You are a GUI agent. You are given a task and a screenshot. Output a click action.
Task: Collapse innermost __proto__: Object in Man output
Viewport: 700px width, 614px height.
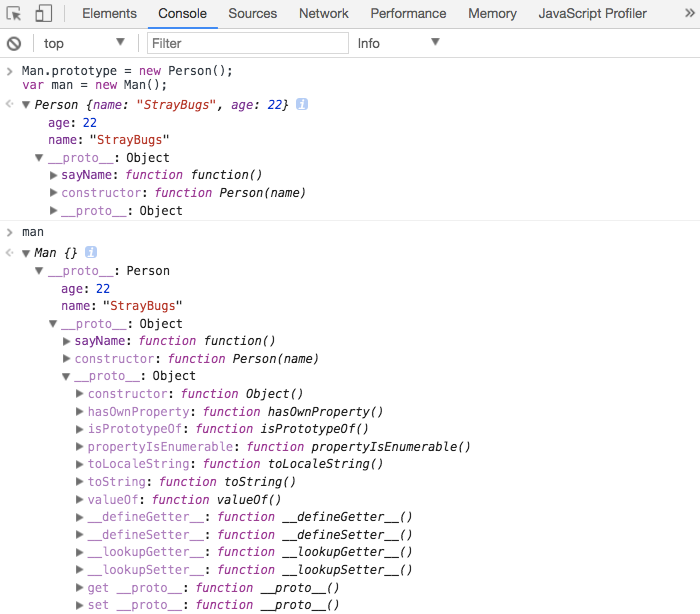pos(66,376)
